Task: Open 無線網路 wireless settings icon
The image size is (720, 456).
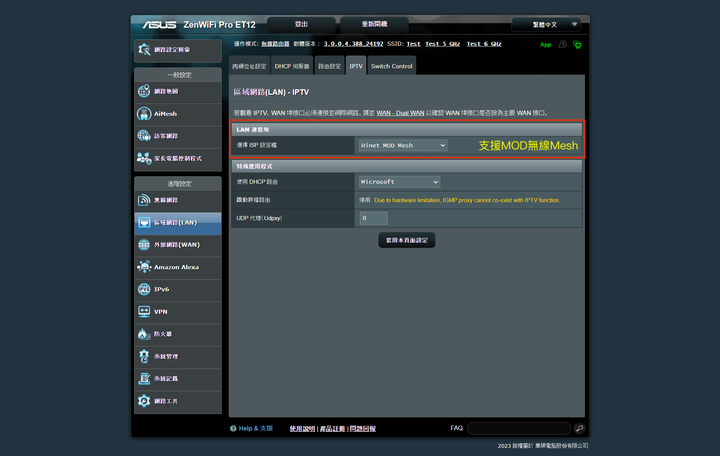Action: 144,200
